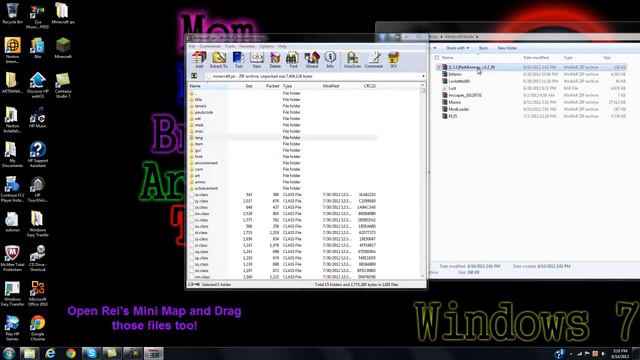Select the ModLoader archive in Explorer
This screenshot has width=640, height=360.
(459, 109)
